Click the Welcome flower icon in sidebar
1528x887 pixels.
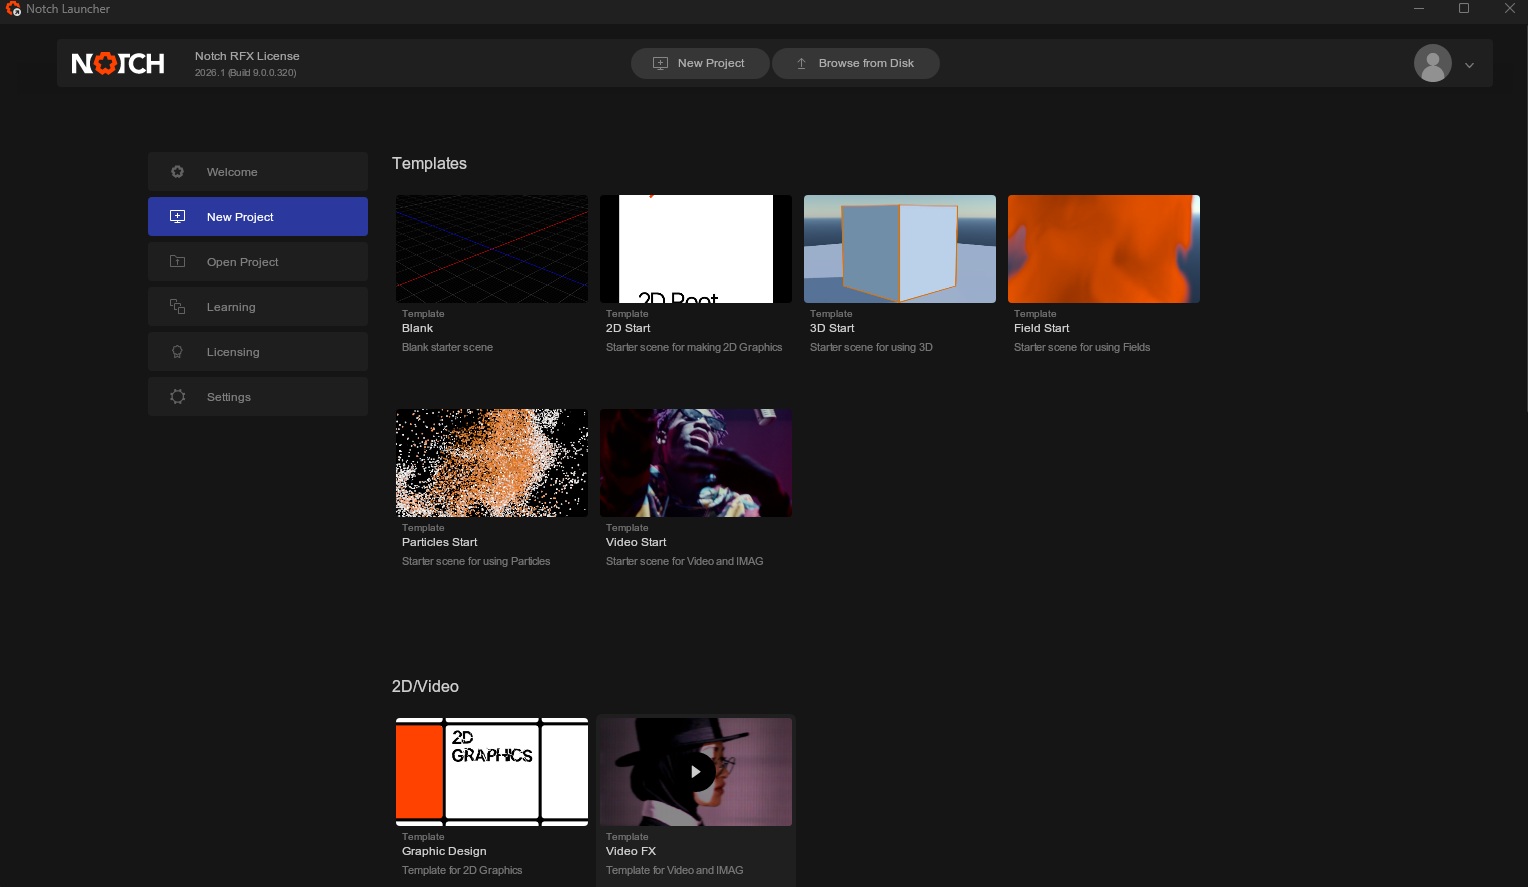coord(177,172)
